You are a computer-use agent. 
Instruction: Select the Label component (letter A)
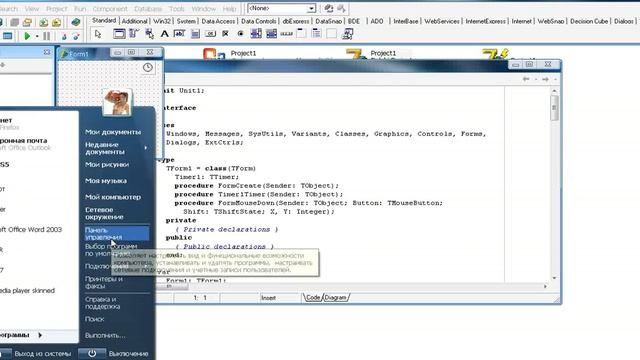tap(164, 34)
